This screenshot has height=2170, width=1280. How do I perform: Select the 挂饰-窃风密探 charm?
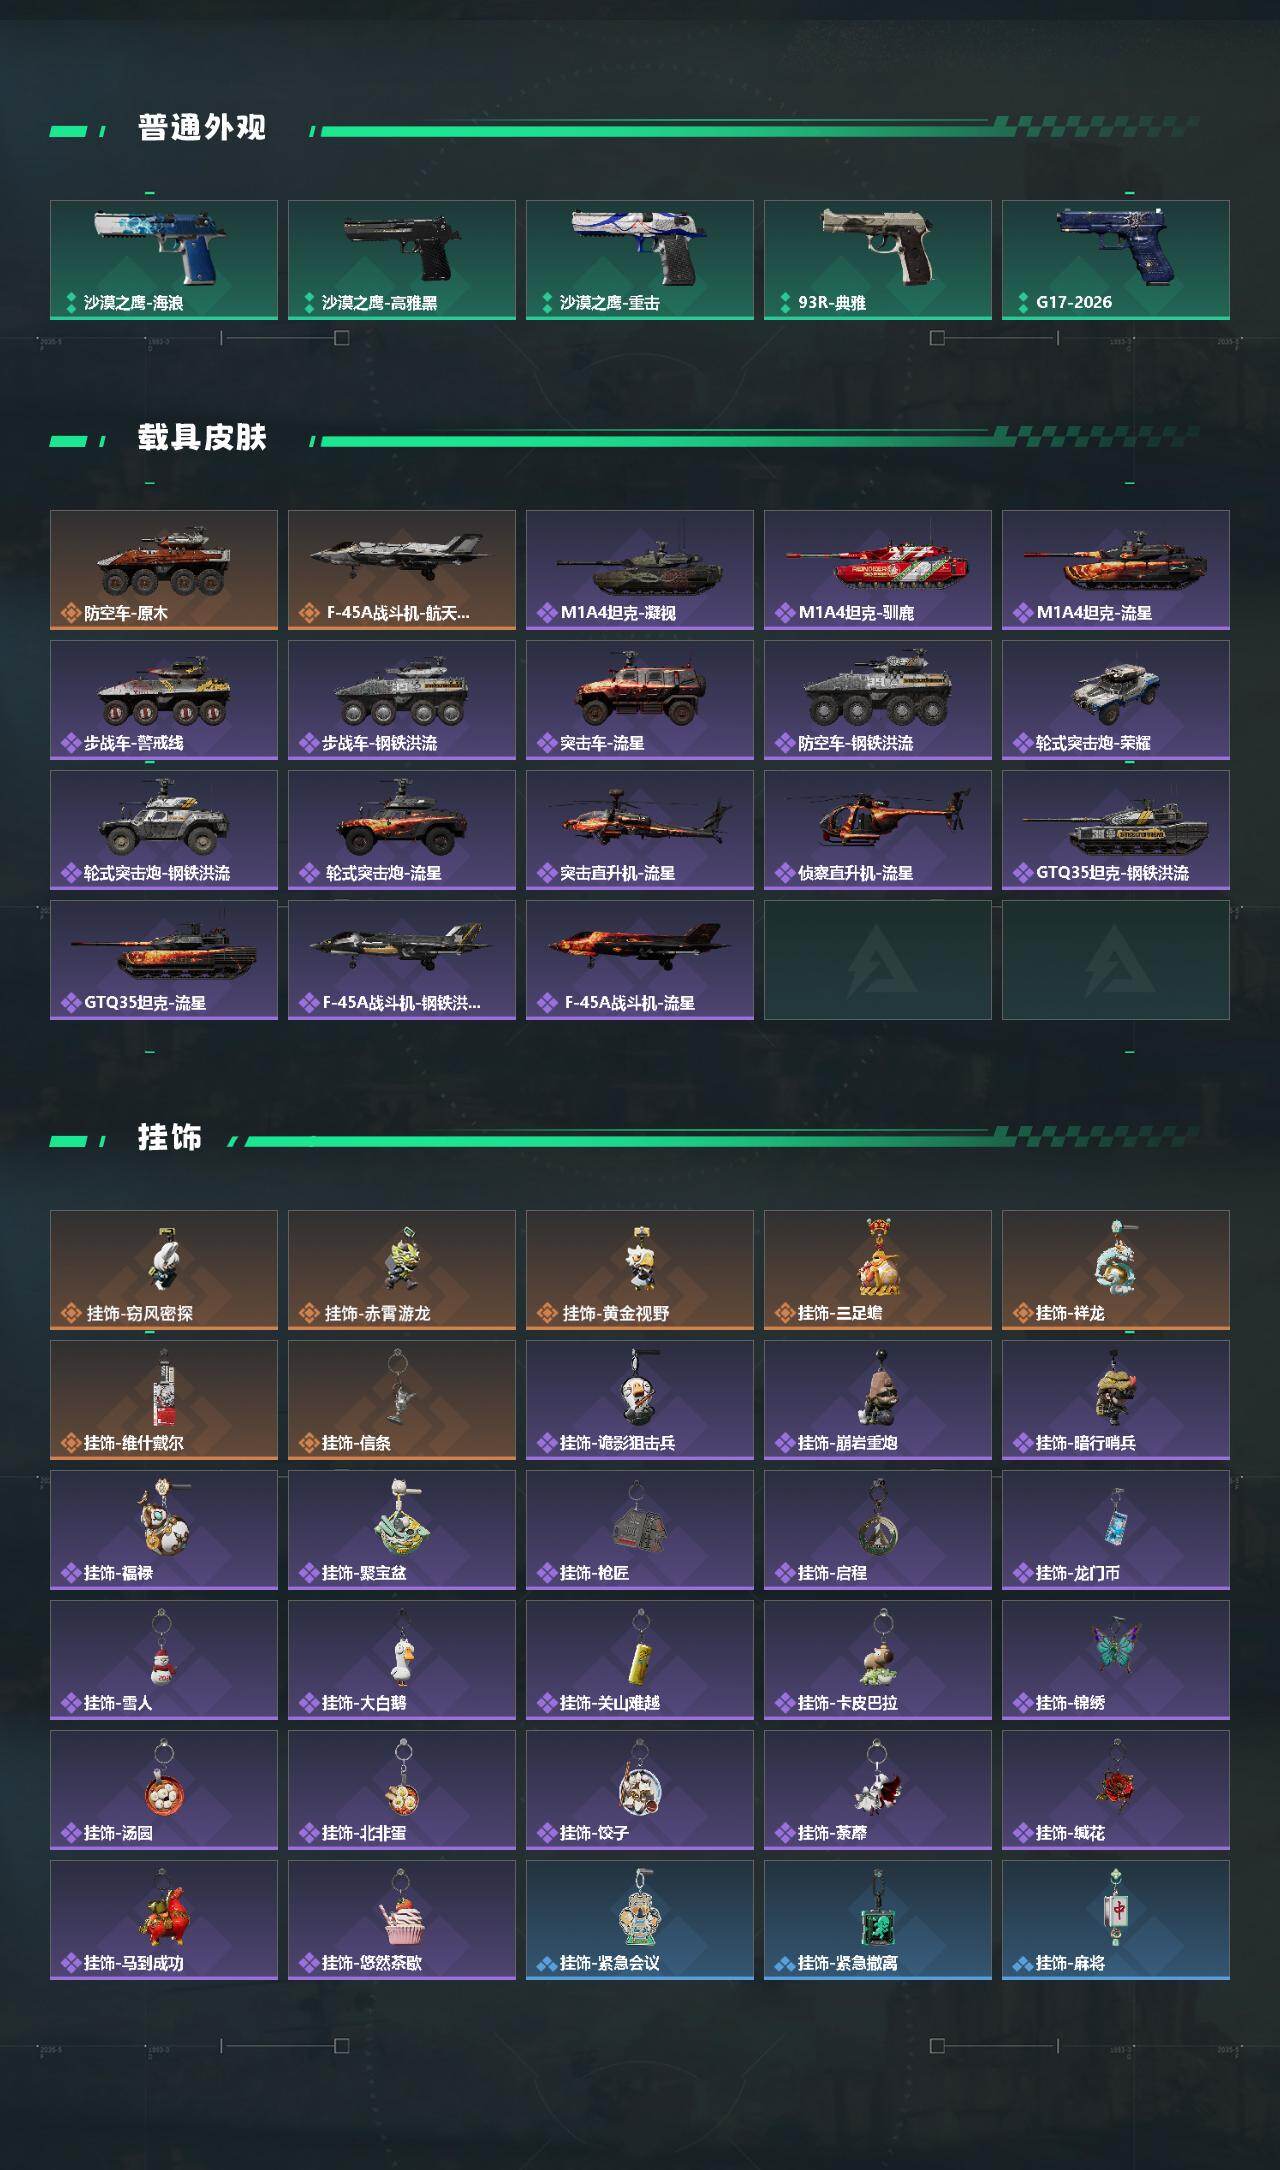(x=164, y=1270)
